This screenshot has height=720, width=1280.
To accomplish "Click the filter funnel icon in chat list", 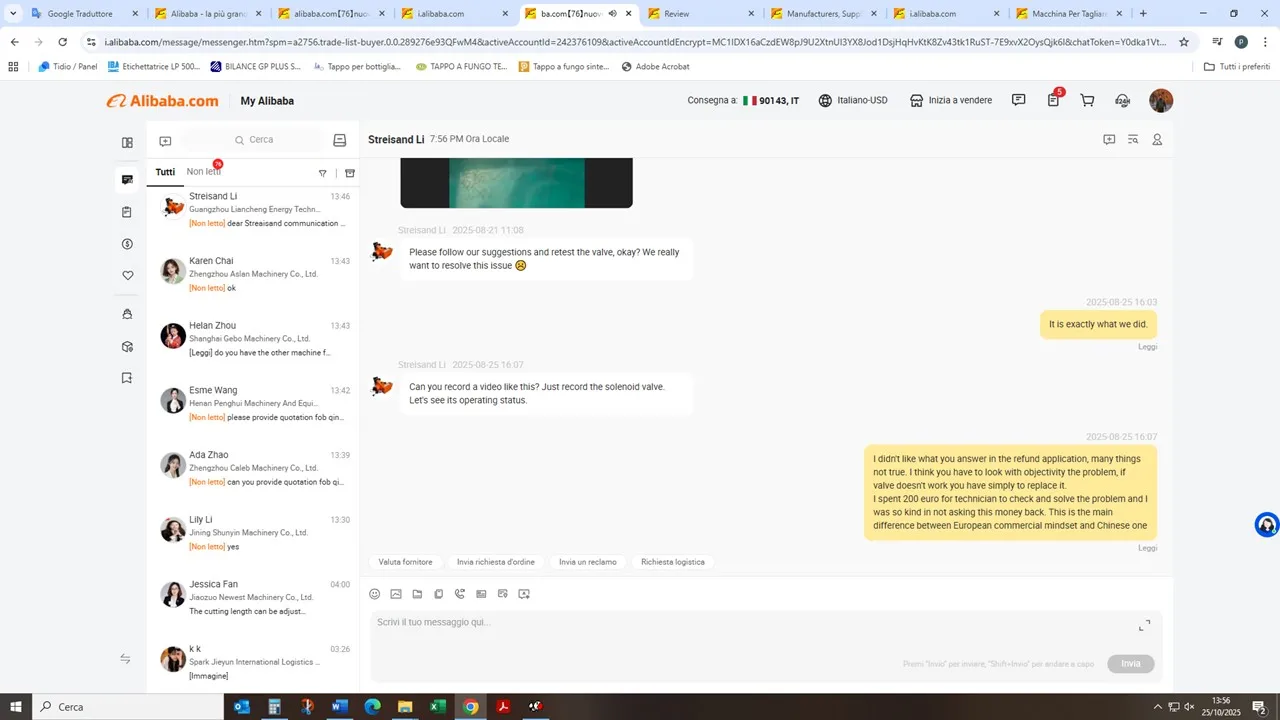I will (x=322, y=173).
